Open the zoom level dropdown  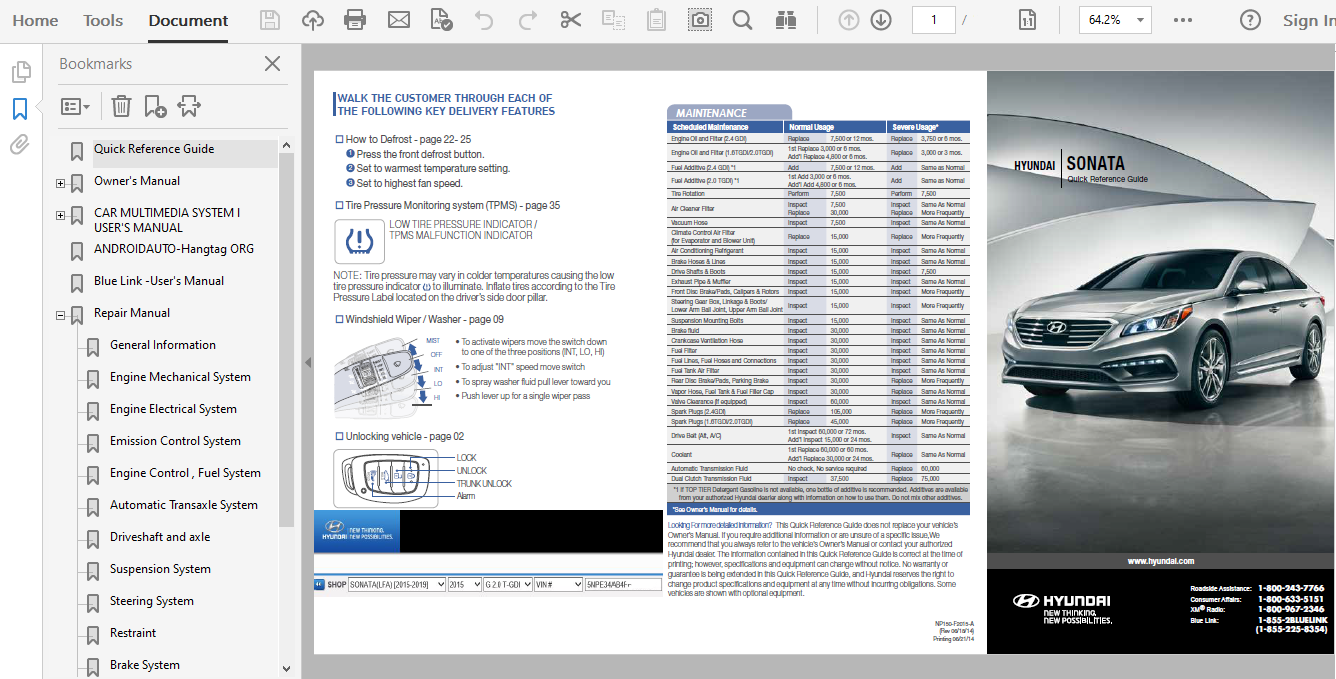[1141, 20]
